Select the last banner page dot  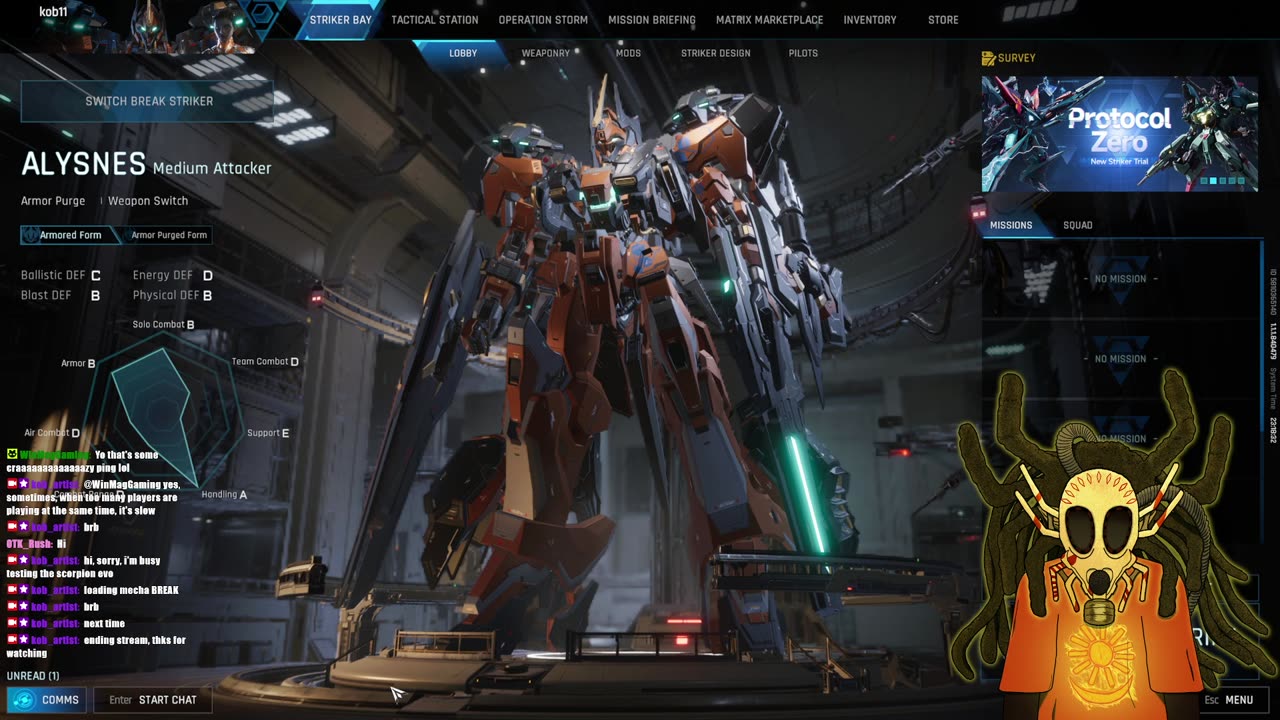(1242, 181)
